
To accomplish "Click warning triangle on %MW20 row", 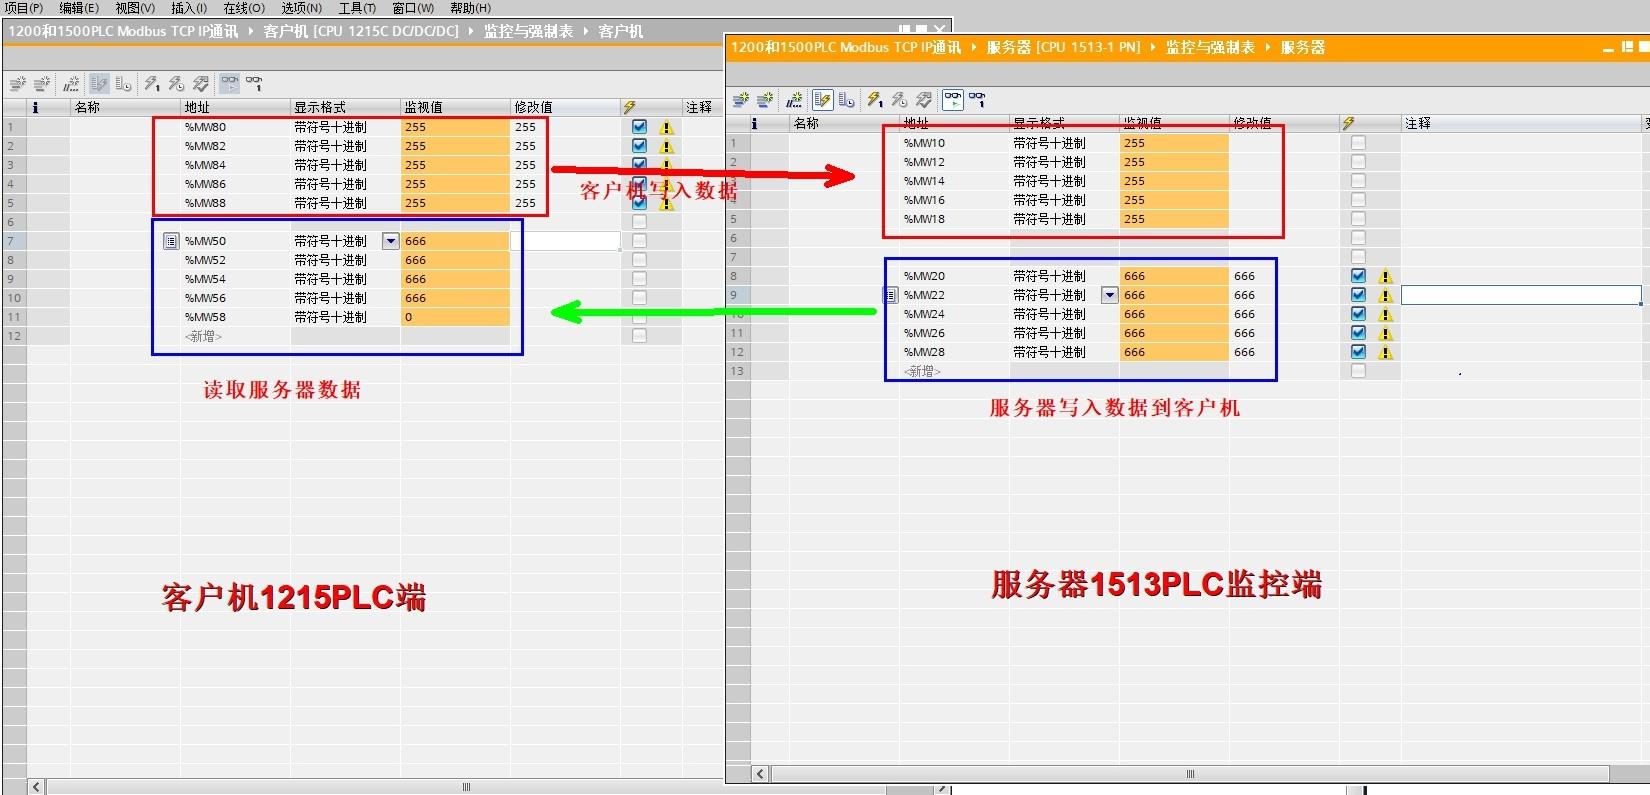I will 1386,277.
